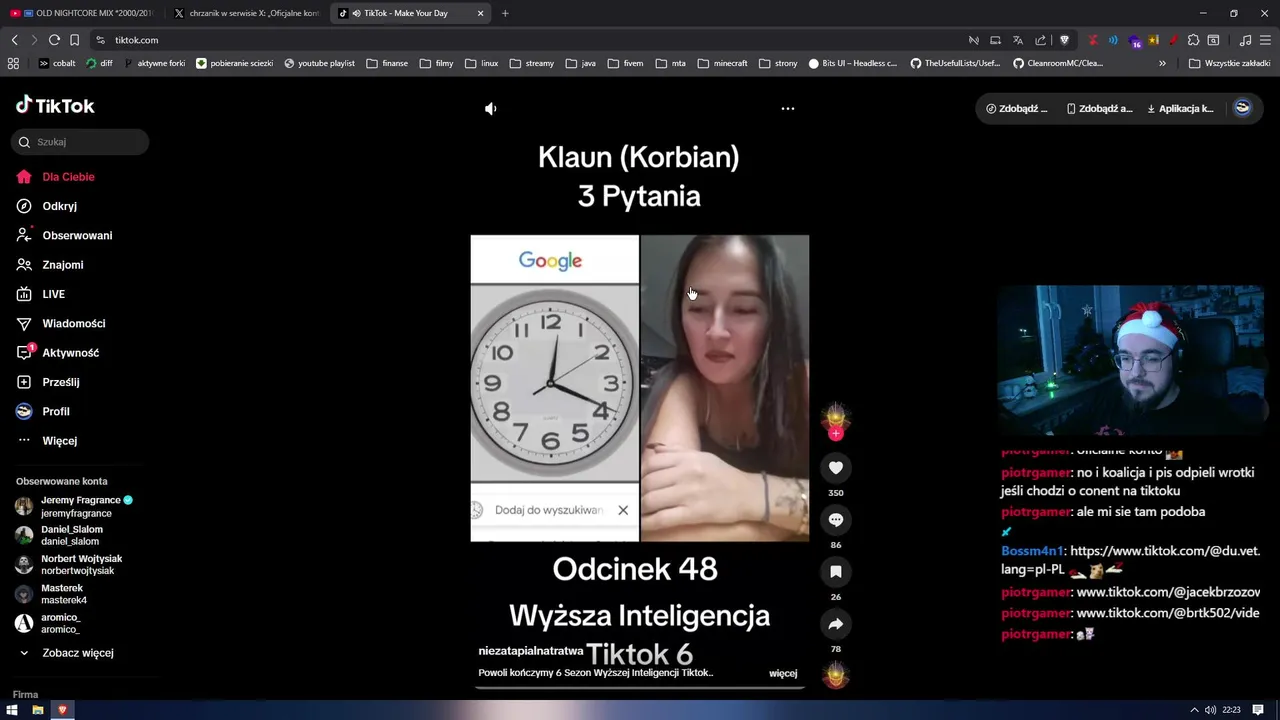Image resolution: width=1280 pixels, height=720 pixels.
Task: Open the streamy bookmark folder
Action: point(532,63)
